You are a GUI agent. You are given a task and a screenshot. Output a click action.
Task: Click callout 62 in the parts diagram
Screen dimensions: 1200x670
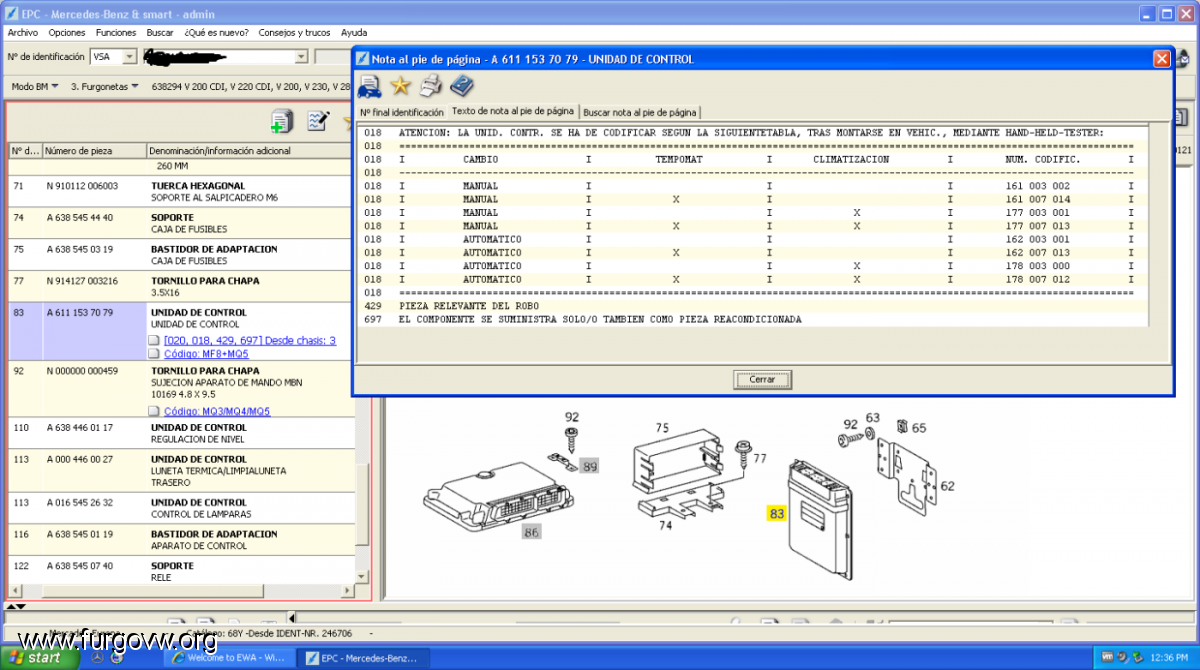[x=947, y=486]
